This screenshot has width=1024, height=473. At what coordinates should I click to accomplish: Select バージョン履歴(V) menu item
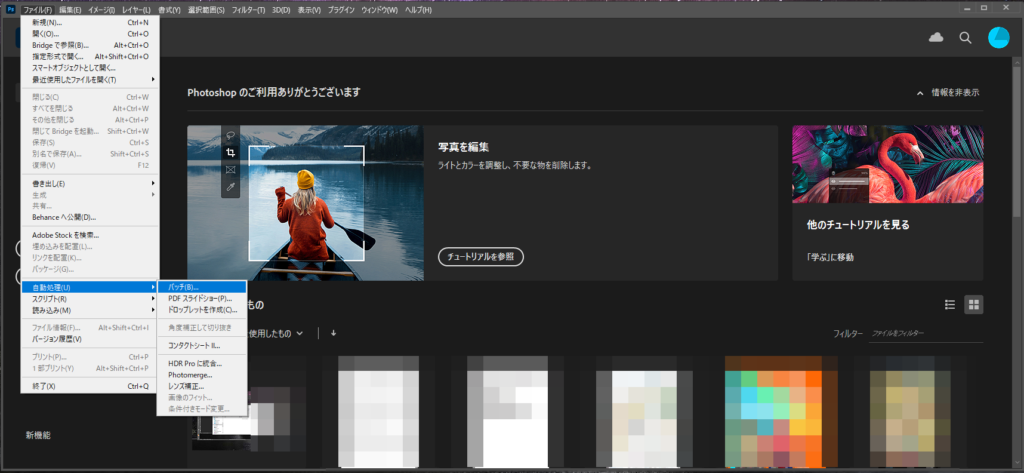coord(90,339)
